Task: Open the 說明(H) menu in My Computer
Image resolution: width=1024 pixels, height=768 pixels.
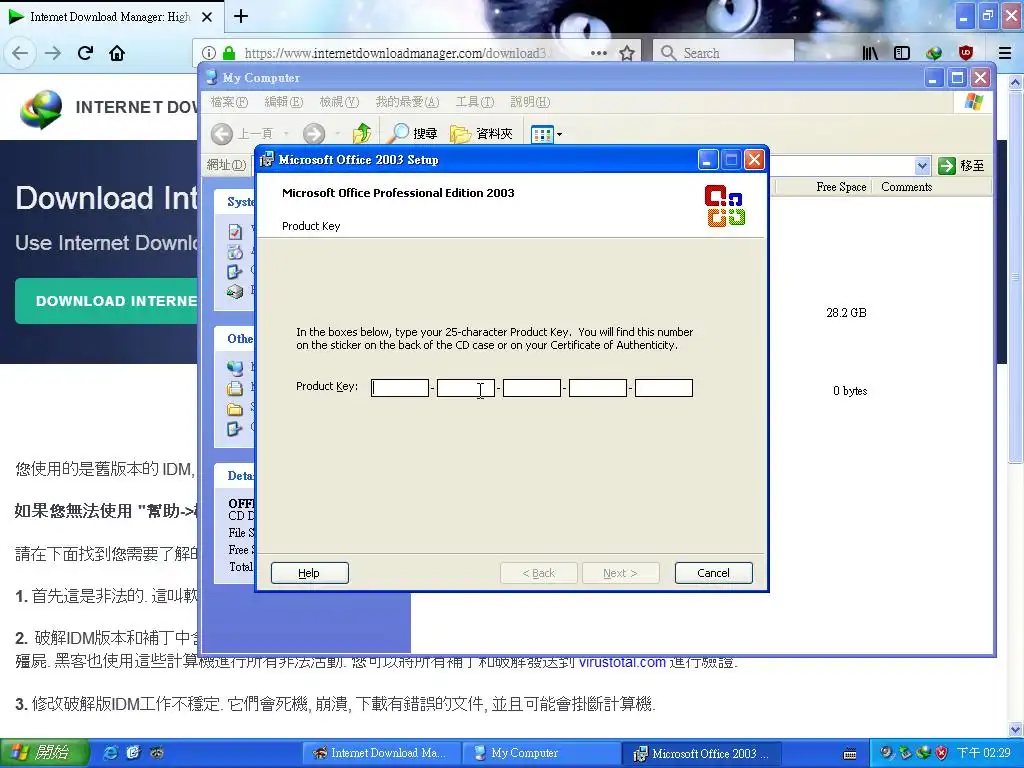Action: [530, 102]
